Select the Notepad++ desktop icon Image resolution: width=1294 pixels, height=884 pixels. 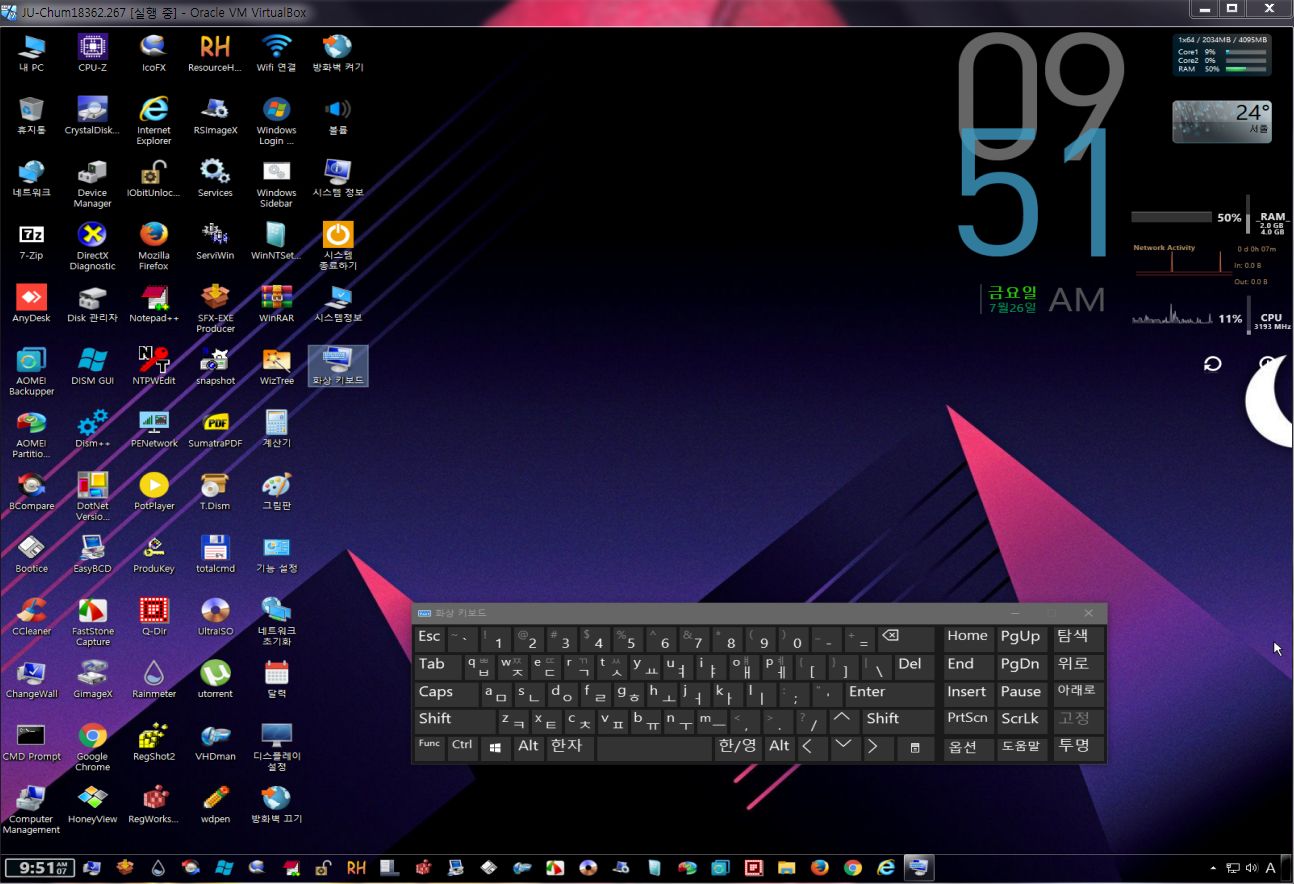pyautogui.click(x=154, y=303)
